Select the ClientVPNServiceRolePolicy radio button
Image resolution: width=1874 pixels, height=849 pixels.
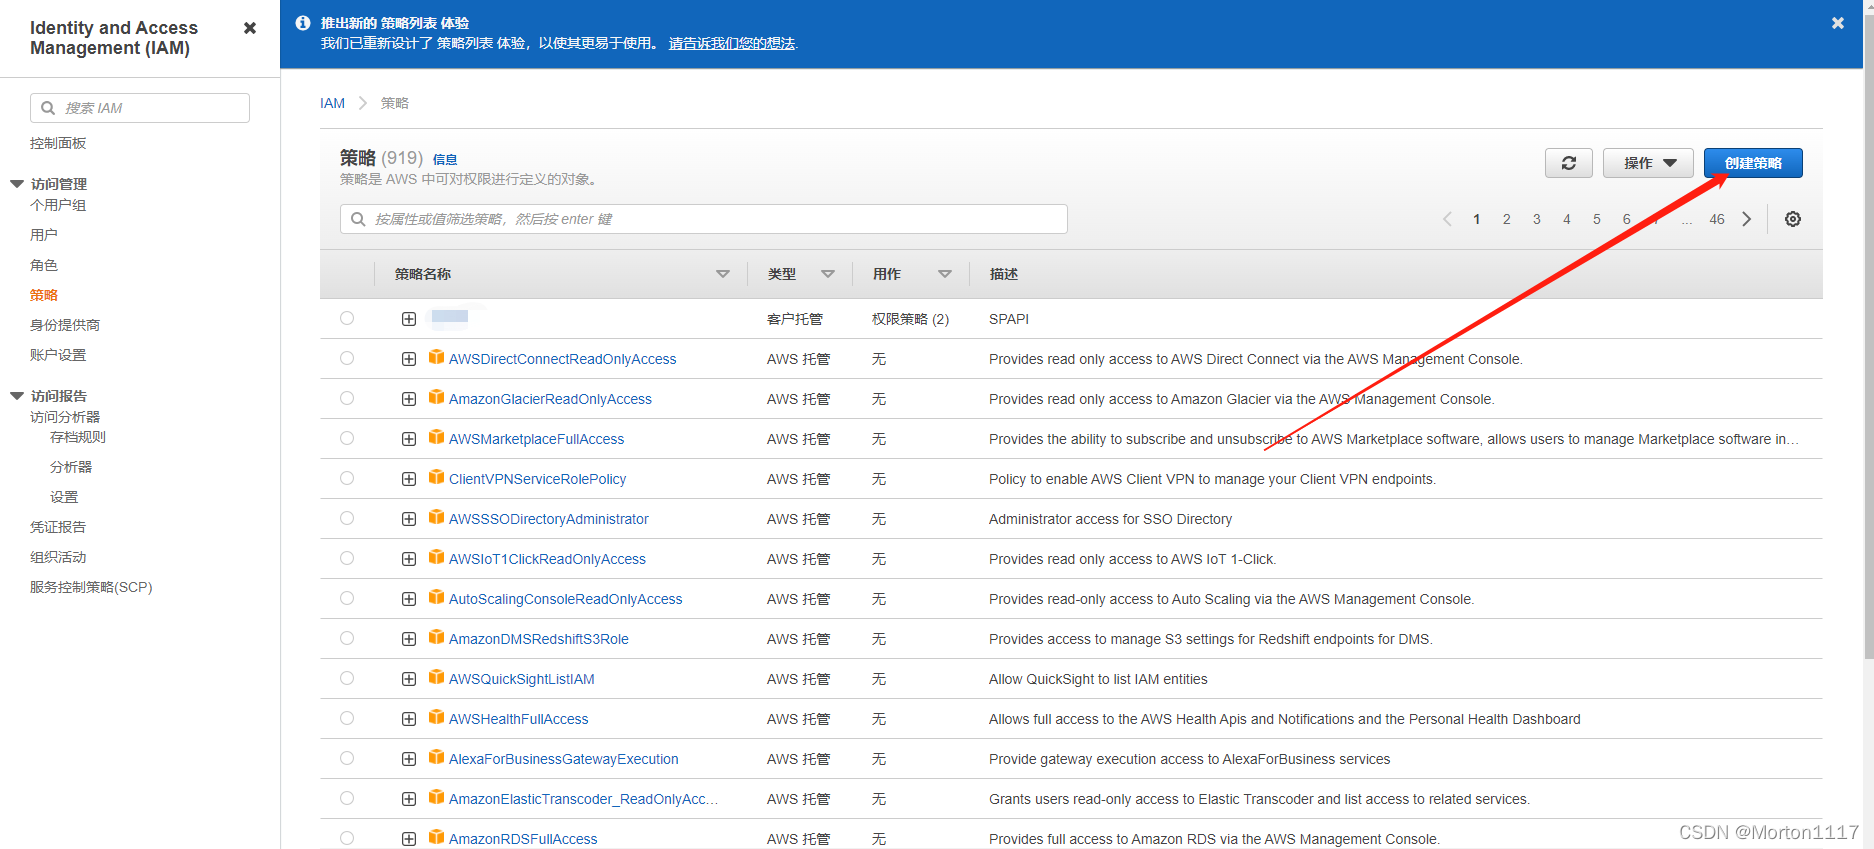click(347, 478)
